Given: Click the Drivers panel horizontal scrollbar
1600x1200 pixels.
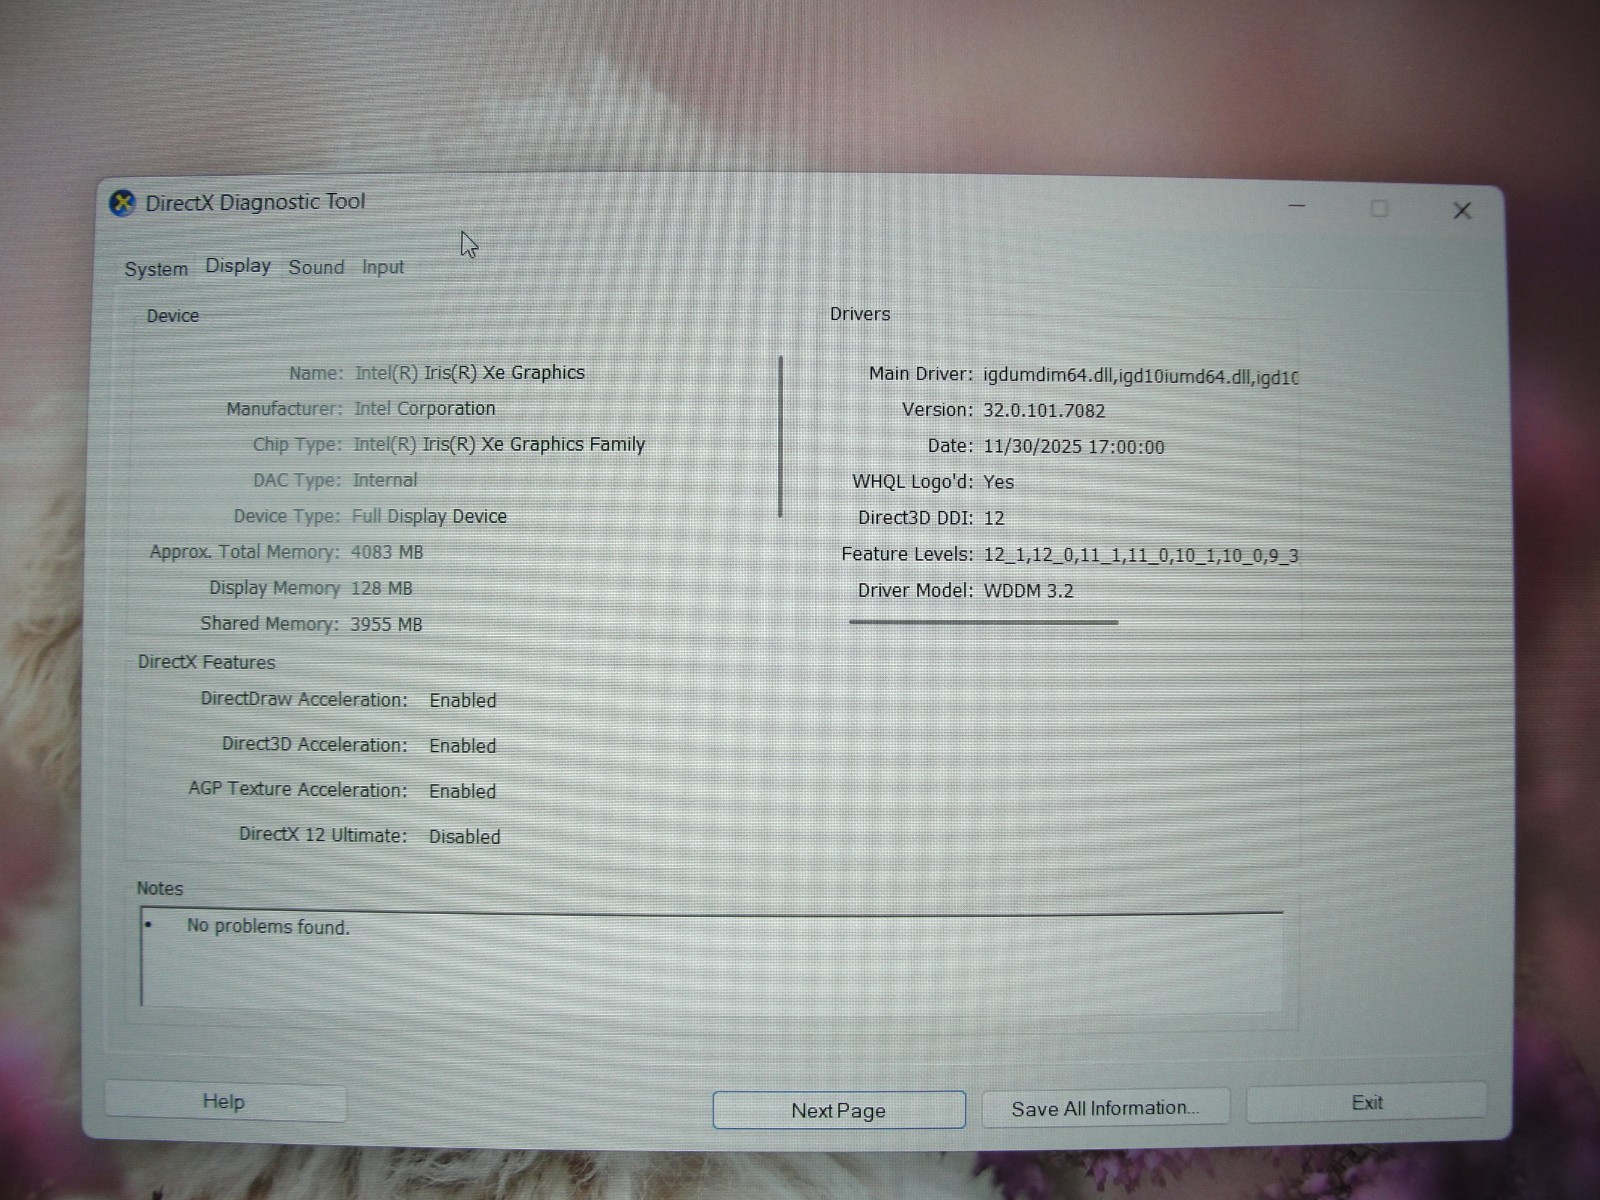Looking at the screenshot, I should pos(983,622).
